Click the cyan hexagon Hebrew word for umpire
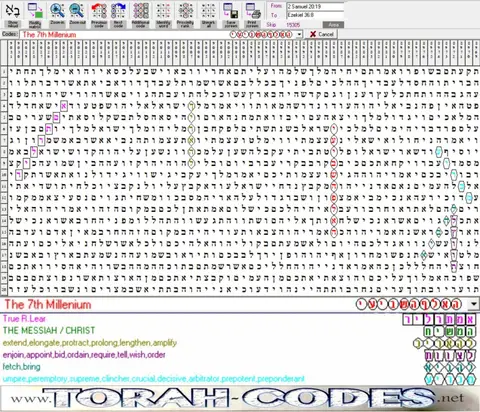480x412 pixels. click(450, 379)
